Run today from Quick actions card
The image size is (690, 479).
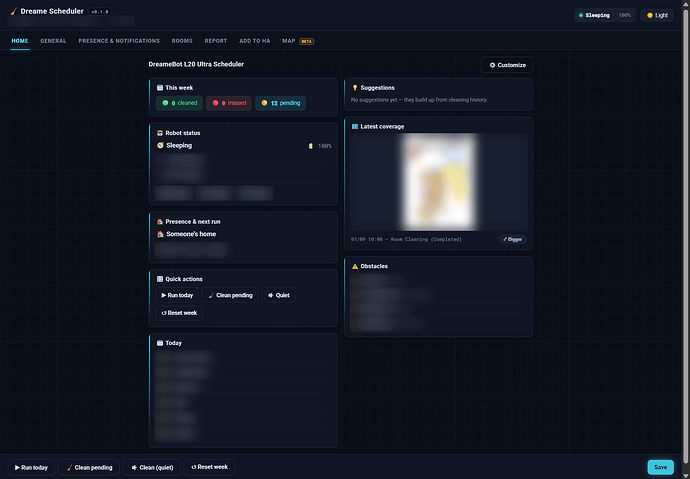[x=177, y=295]
